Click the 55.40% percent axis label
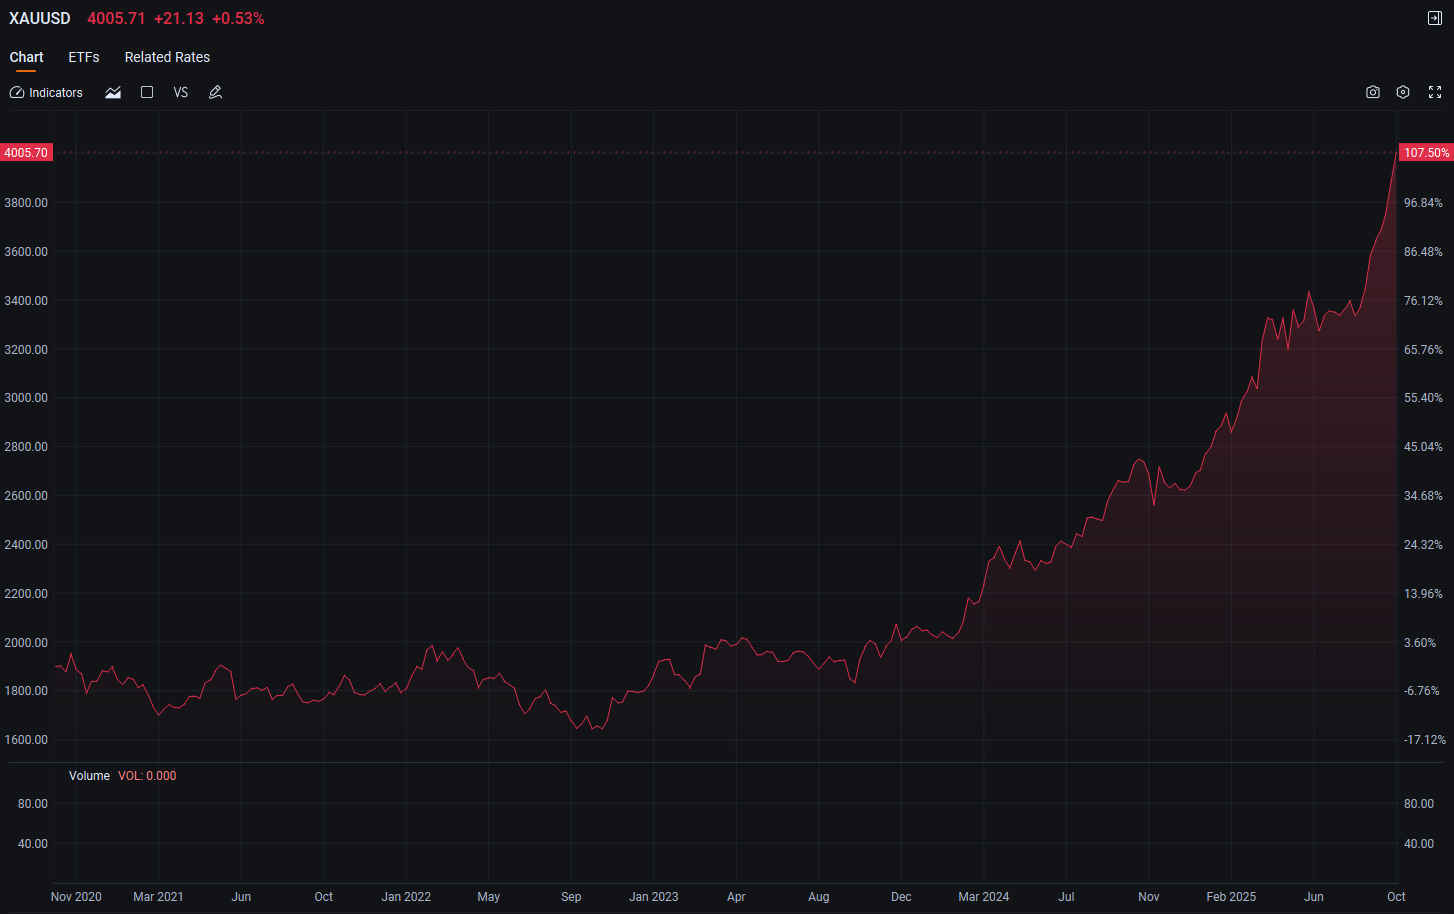 pos(1423,398)
